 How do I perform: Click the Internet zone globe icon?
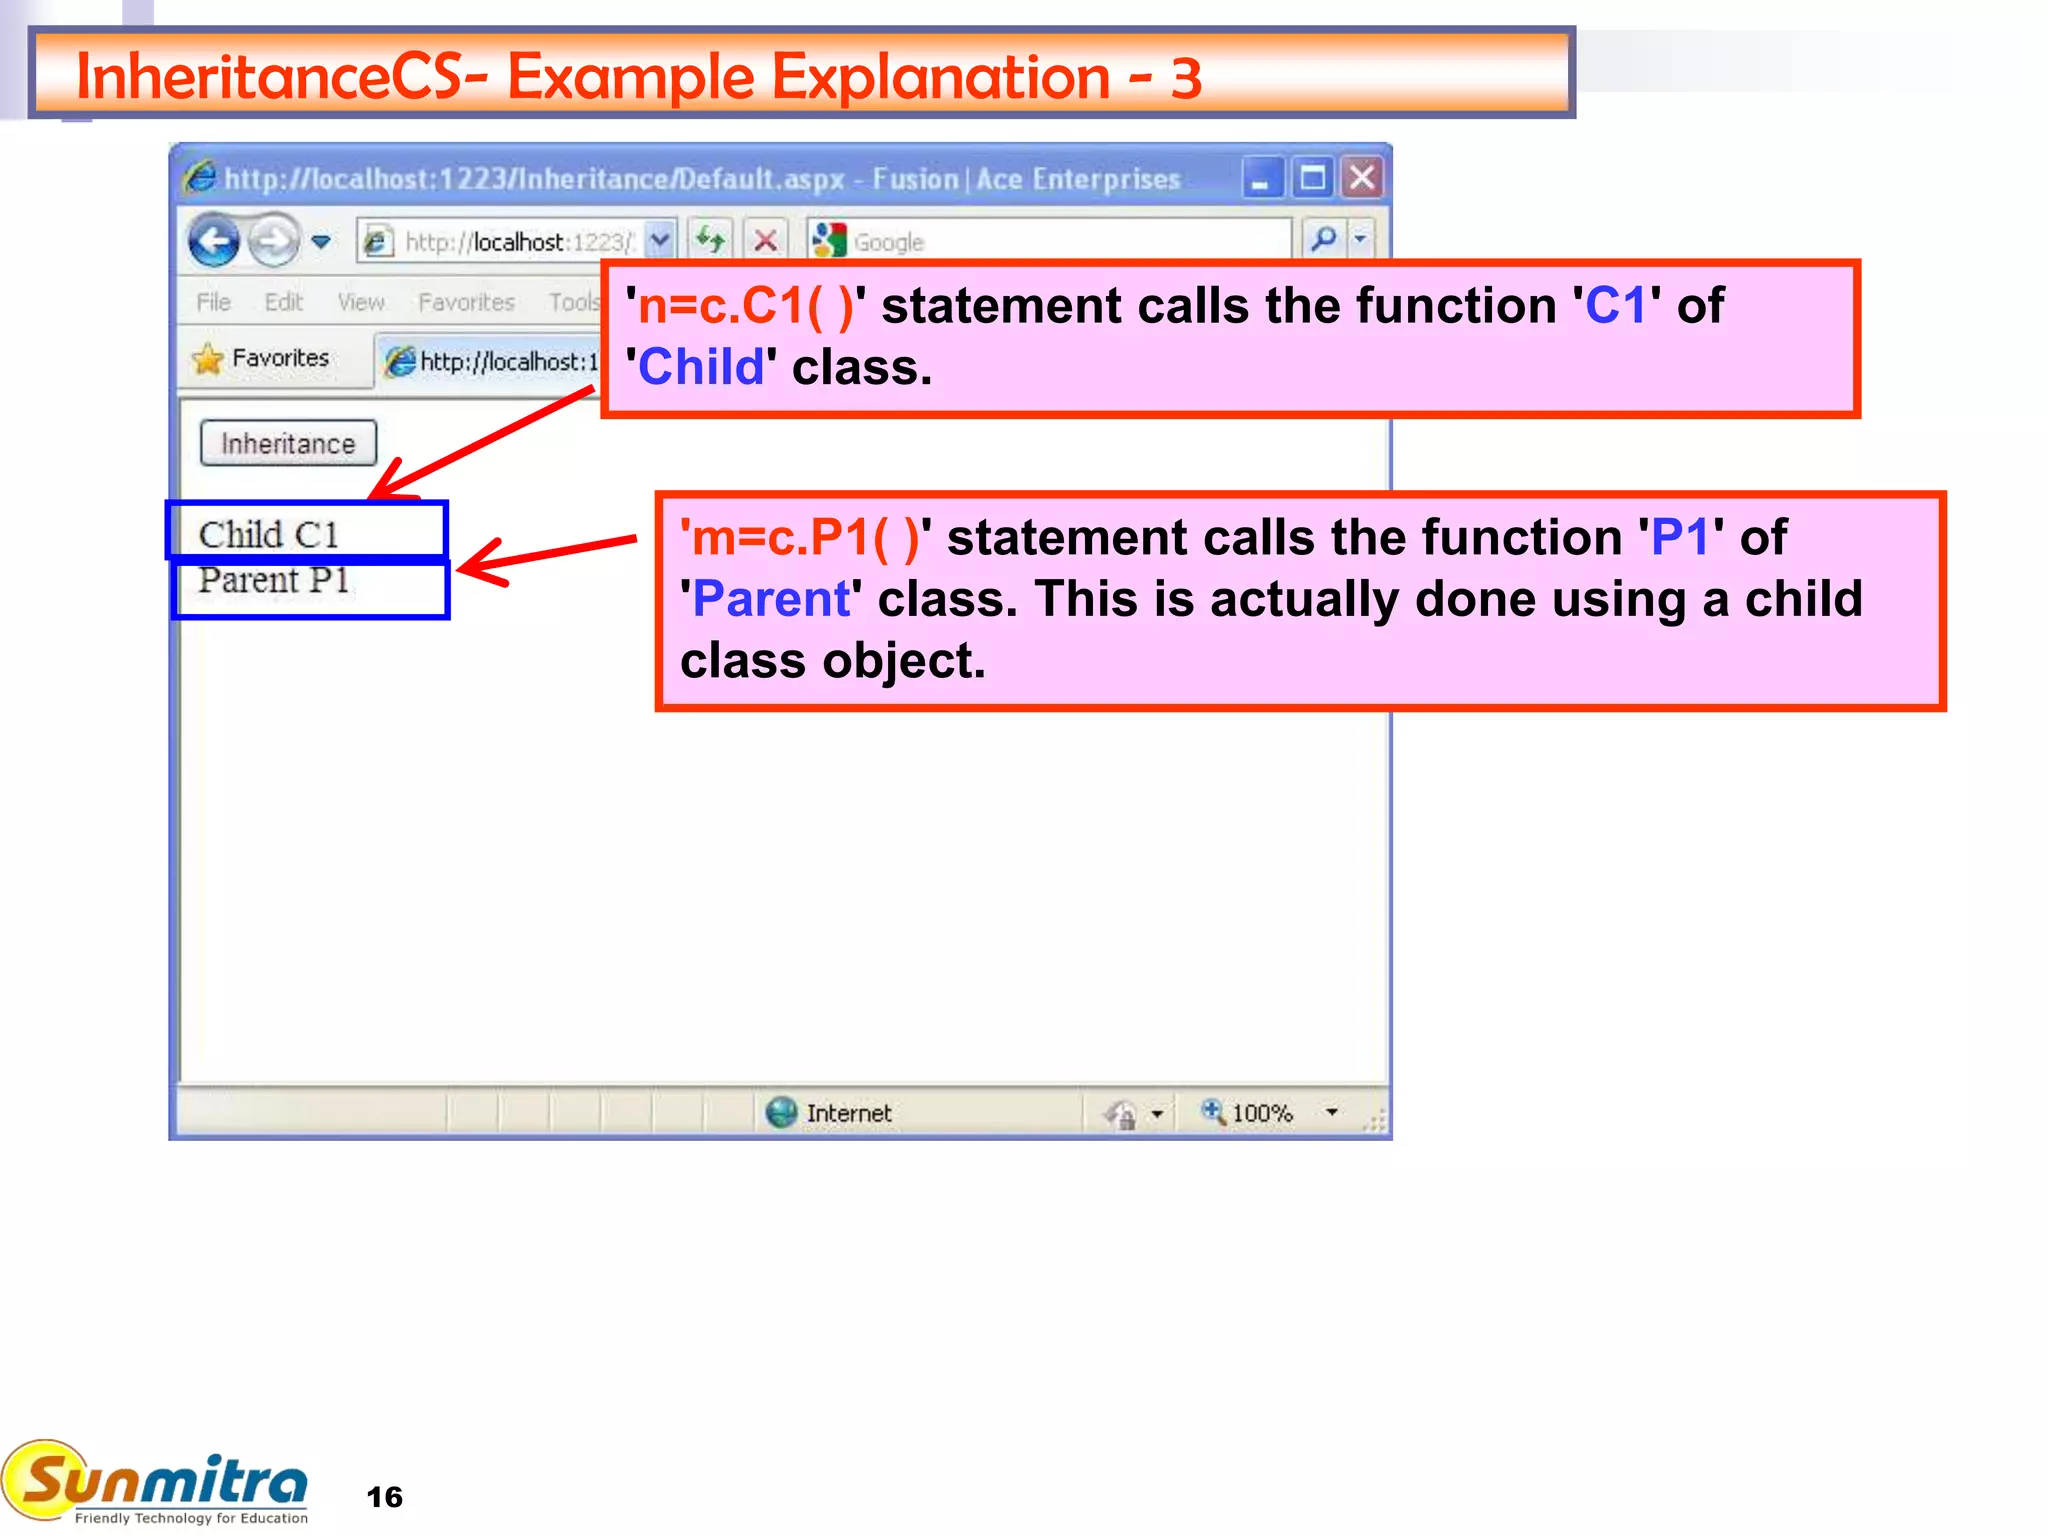pos(781,1112)
